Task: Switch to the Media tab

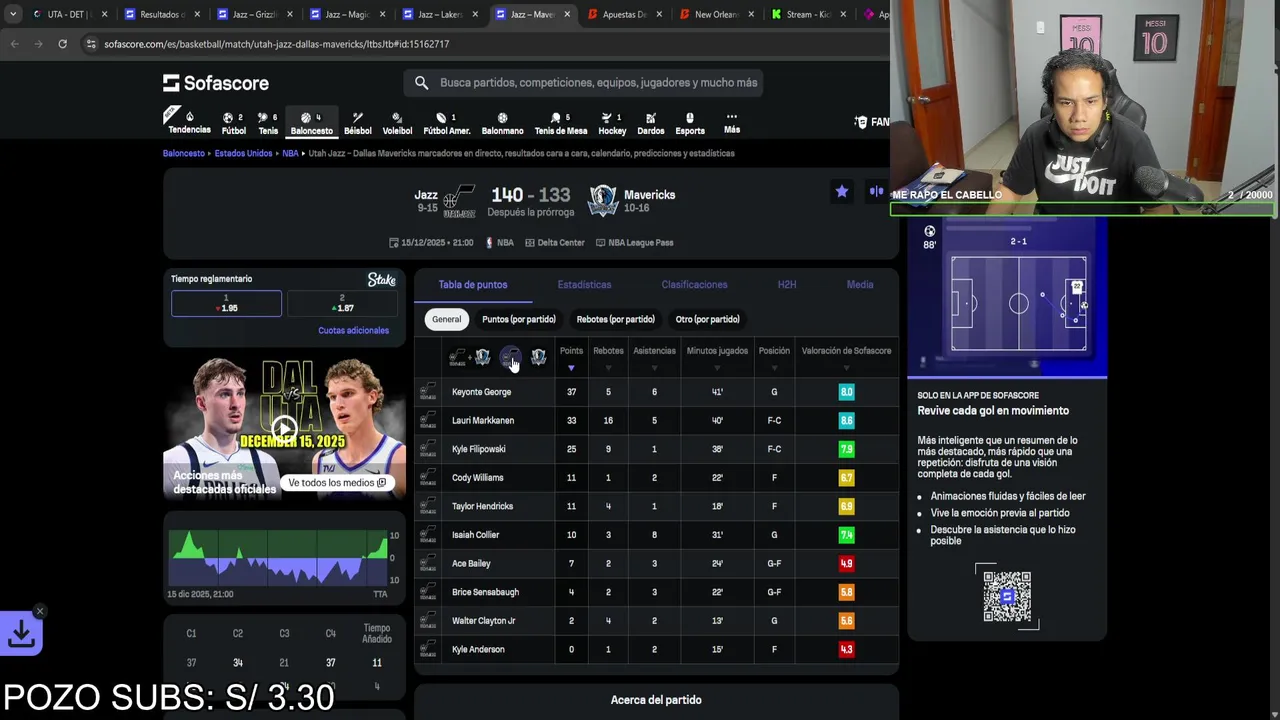Action: pos(860,285)
